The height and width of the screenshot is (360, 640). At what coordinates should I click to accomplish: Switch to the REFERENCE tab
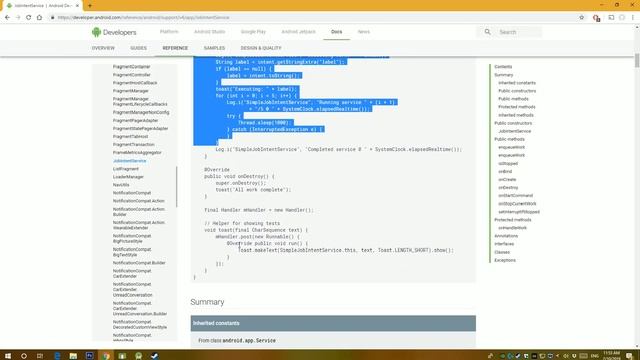tap(175, 48)
